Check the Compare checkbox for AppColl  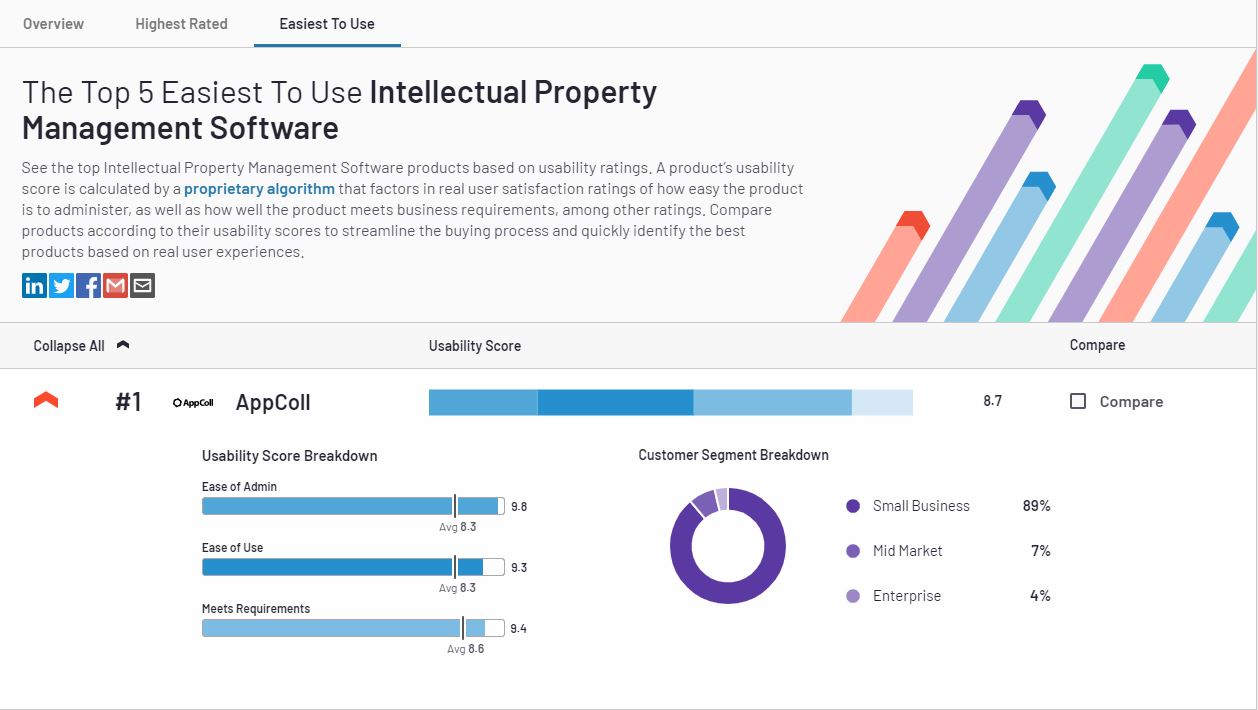(1078, 401)
